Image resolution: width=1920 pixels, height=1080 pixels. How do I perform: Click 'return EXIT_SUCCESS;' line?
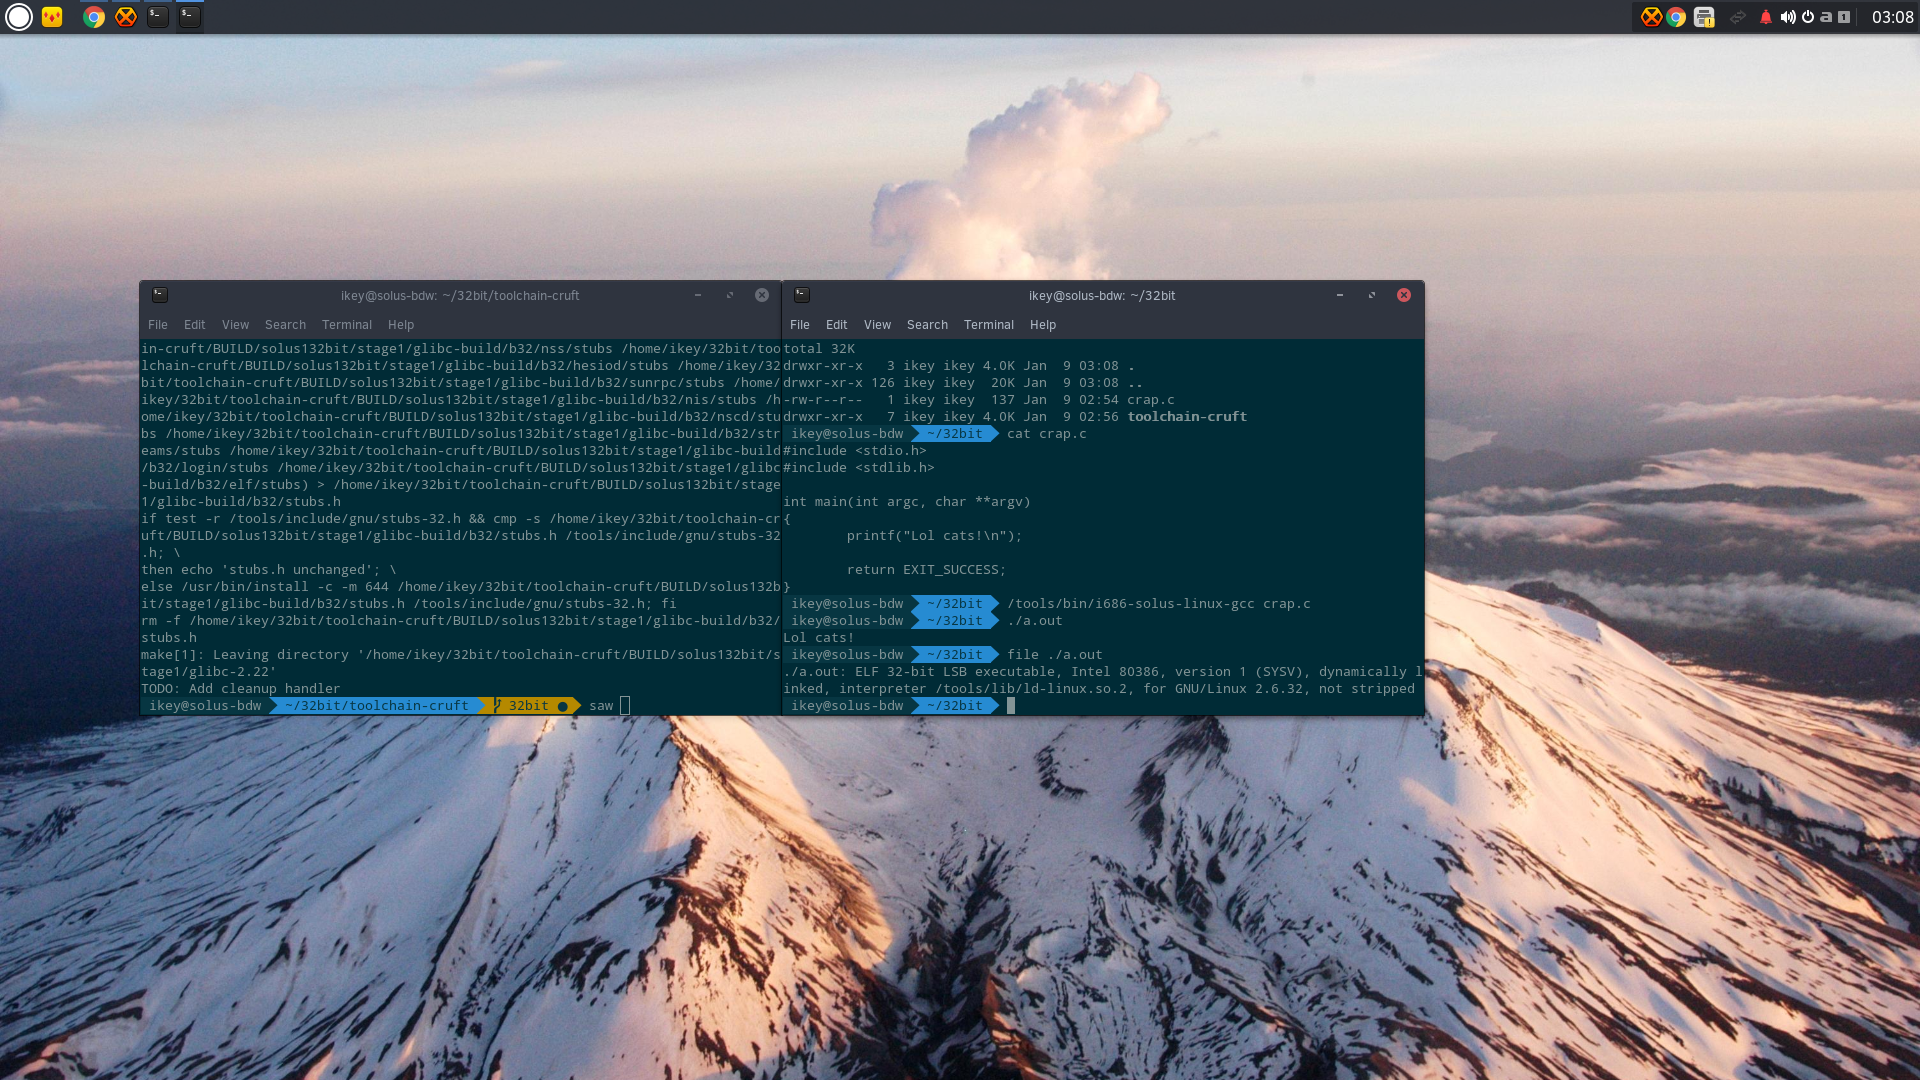(927, 570)
